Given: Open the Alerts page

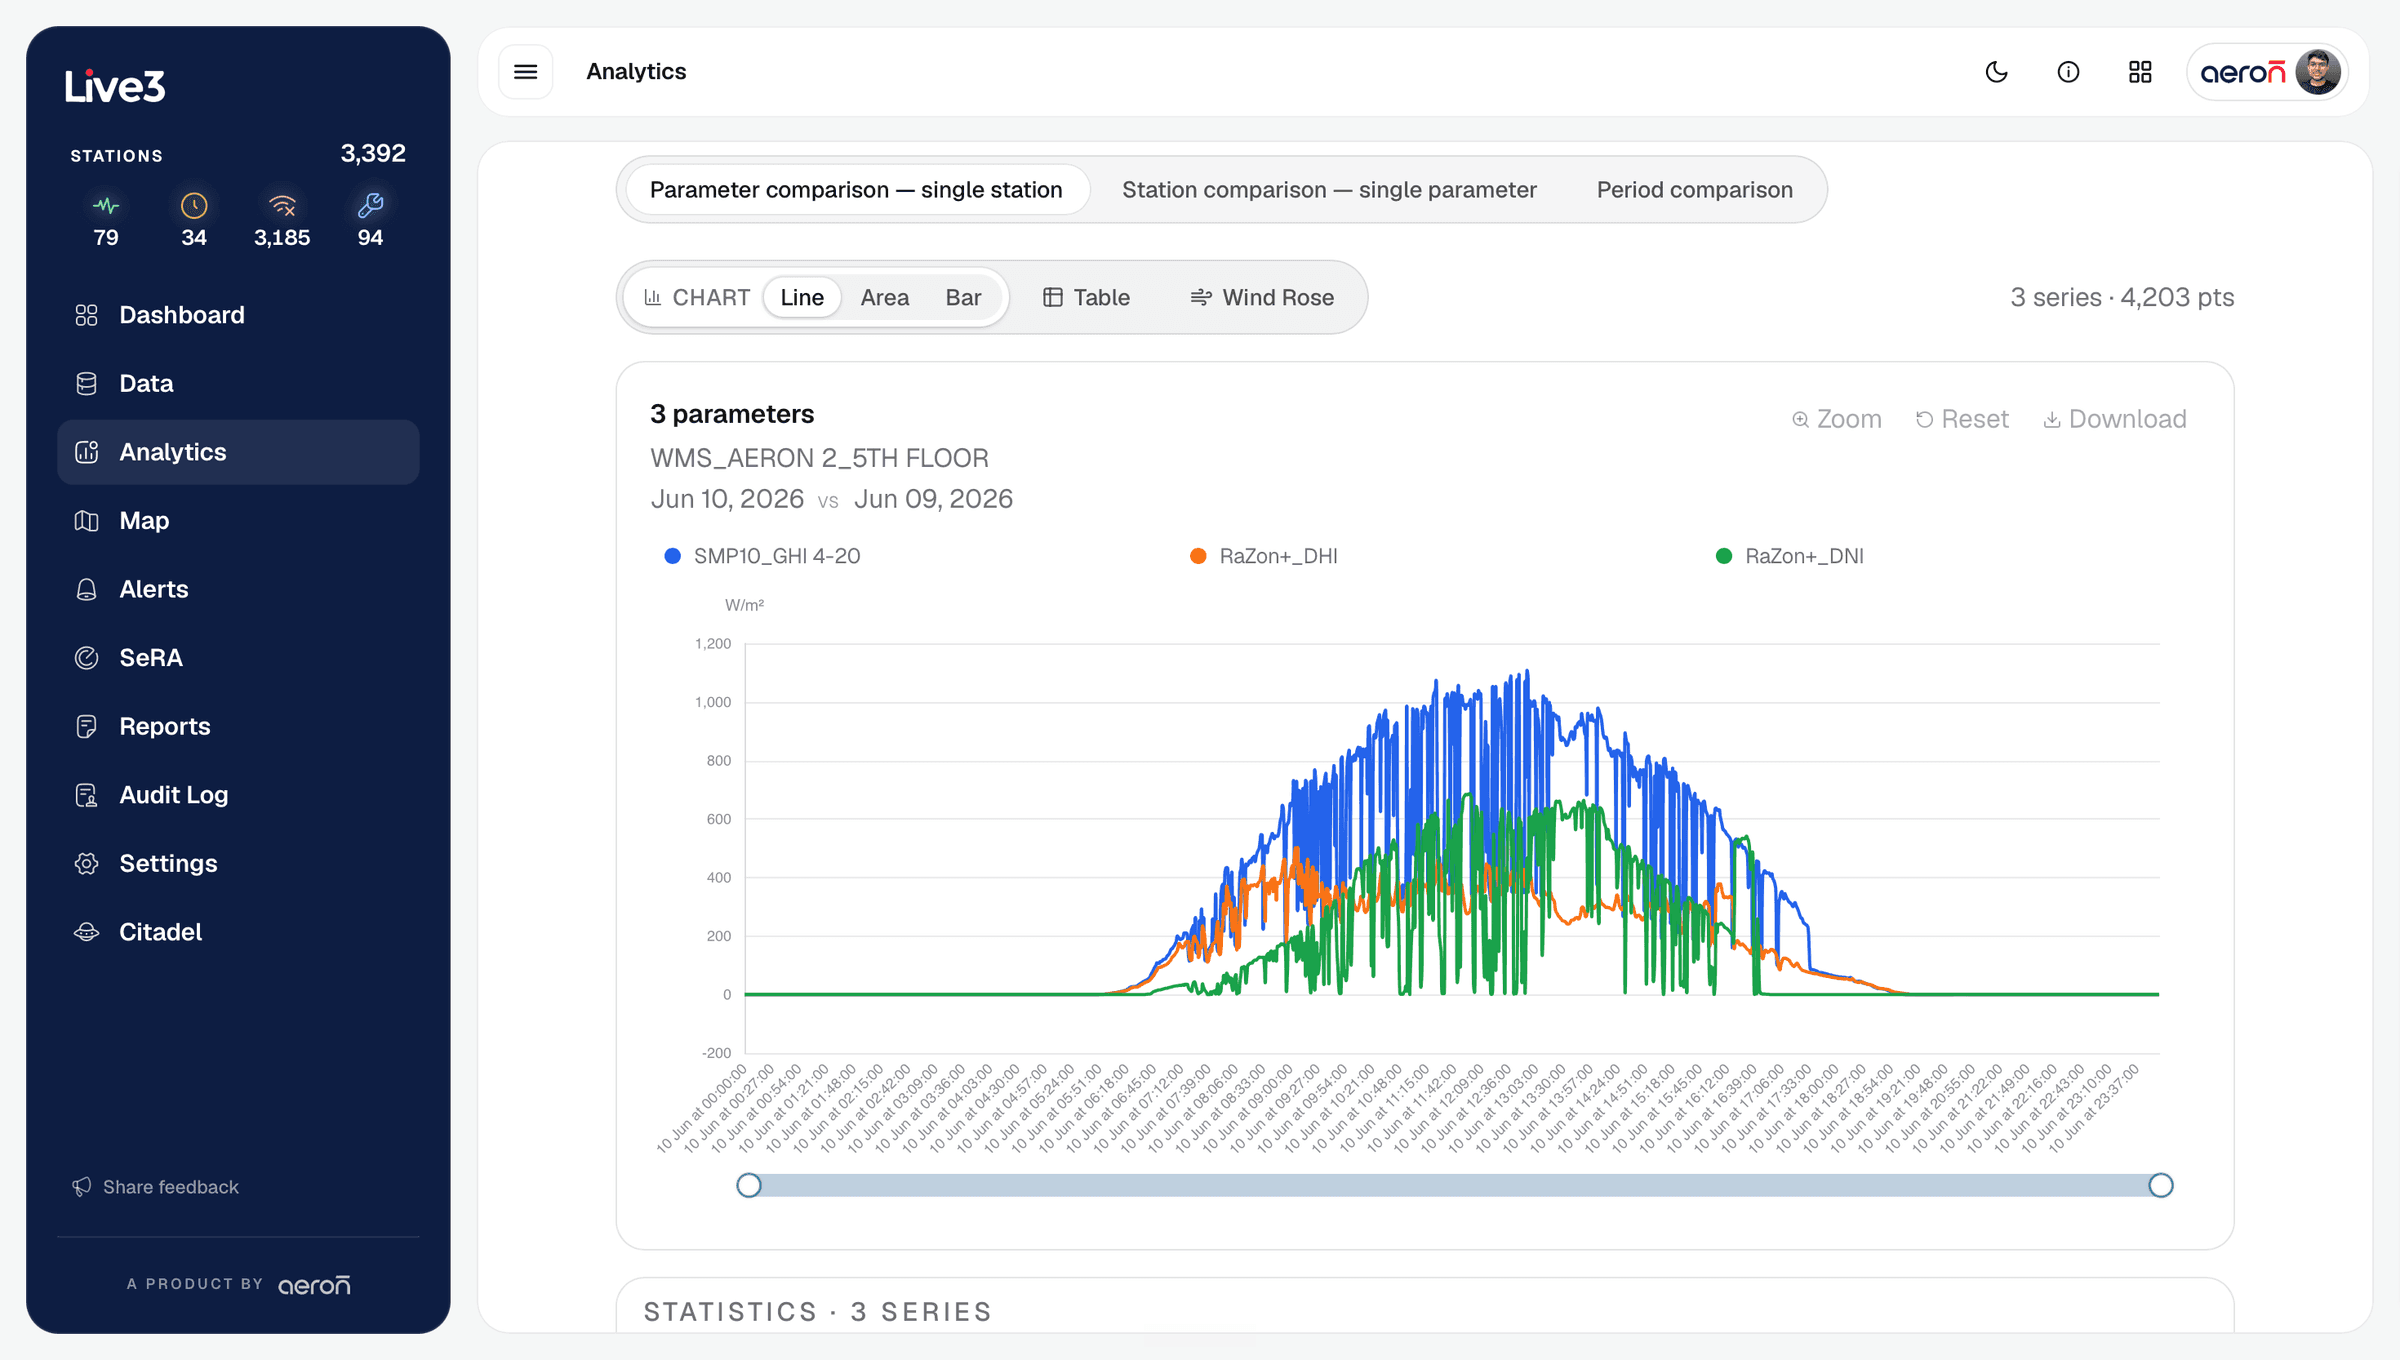Looking at the screenshot, I should pyautogui.click(x=238, y=589).
